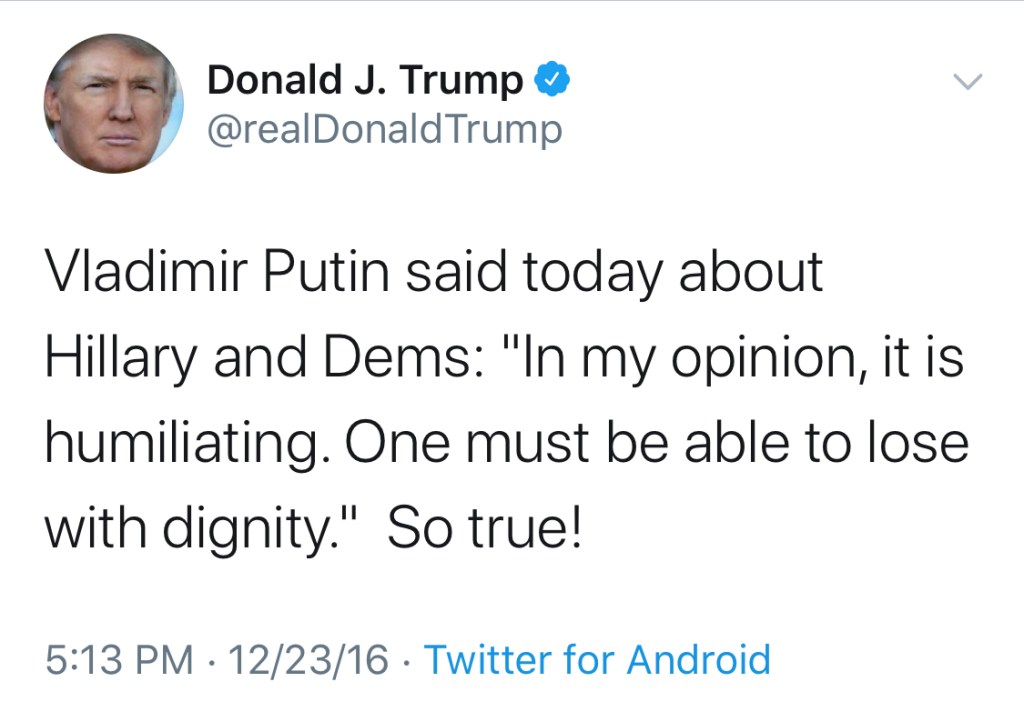Open the Twitter for Android source link
Image resolution: width=1024 pixels, height=712 pixels.
point(598,660)
